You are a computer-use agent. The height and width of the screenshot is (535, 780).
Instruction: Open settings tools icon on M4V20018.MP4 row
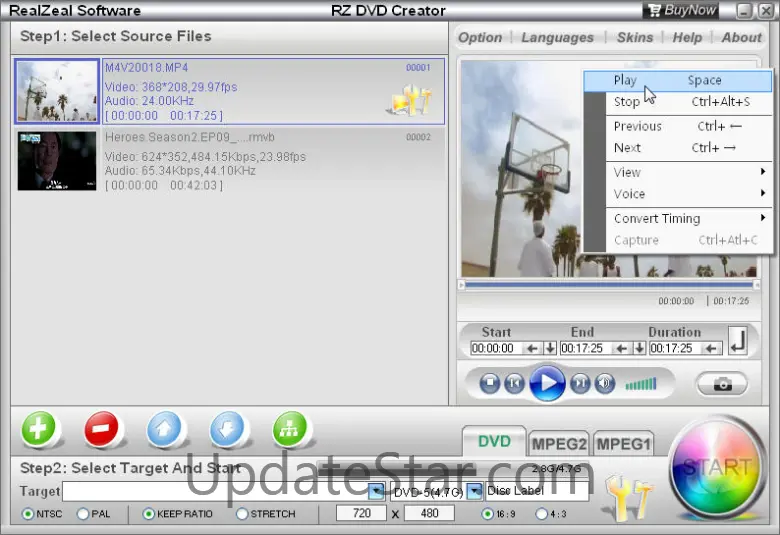point(410,100)
